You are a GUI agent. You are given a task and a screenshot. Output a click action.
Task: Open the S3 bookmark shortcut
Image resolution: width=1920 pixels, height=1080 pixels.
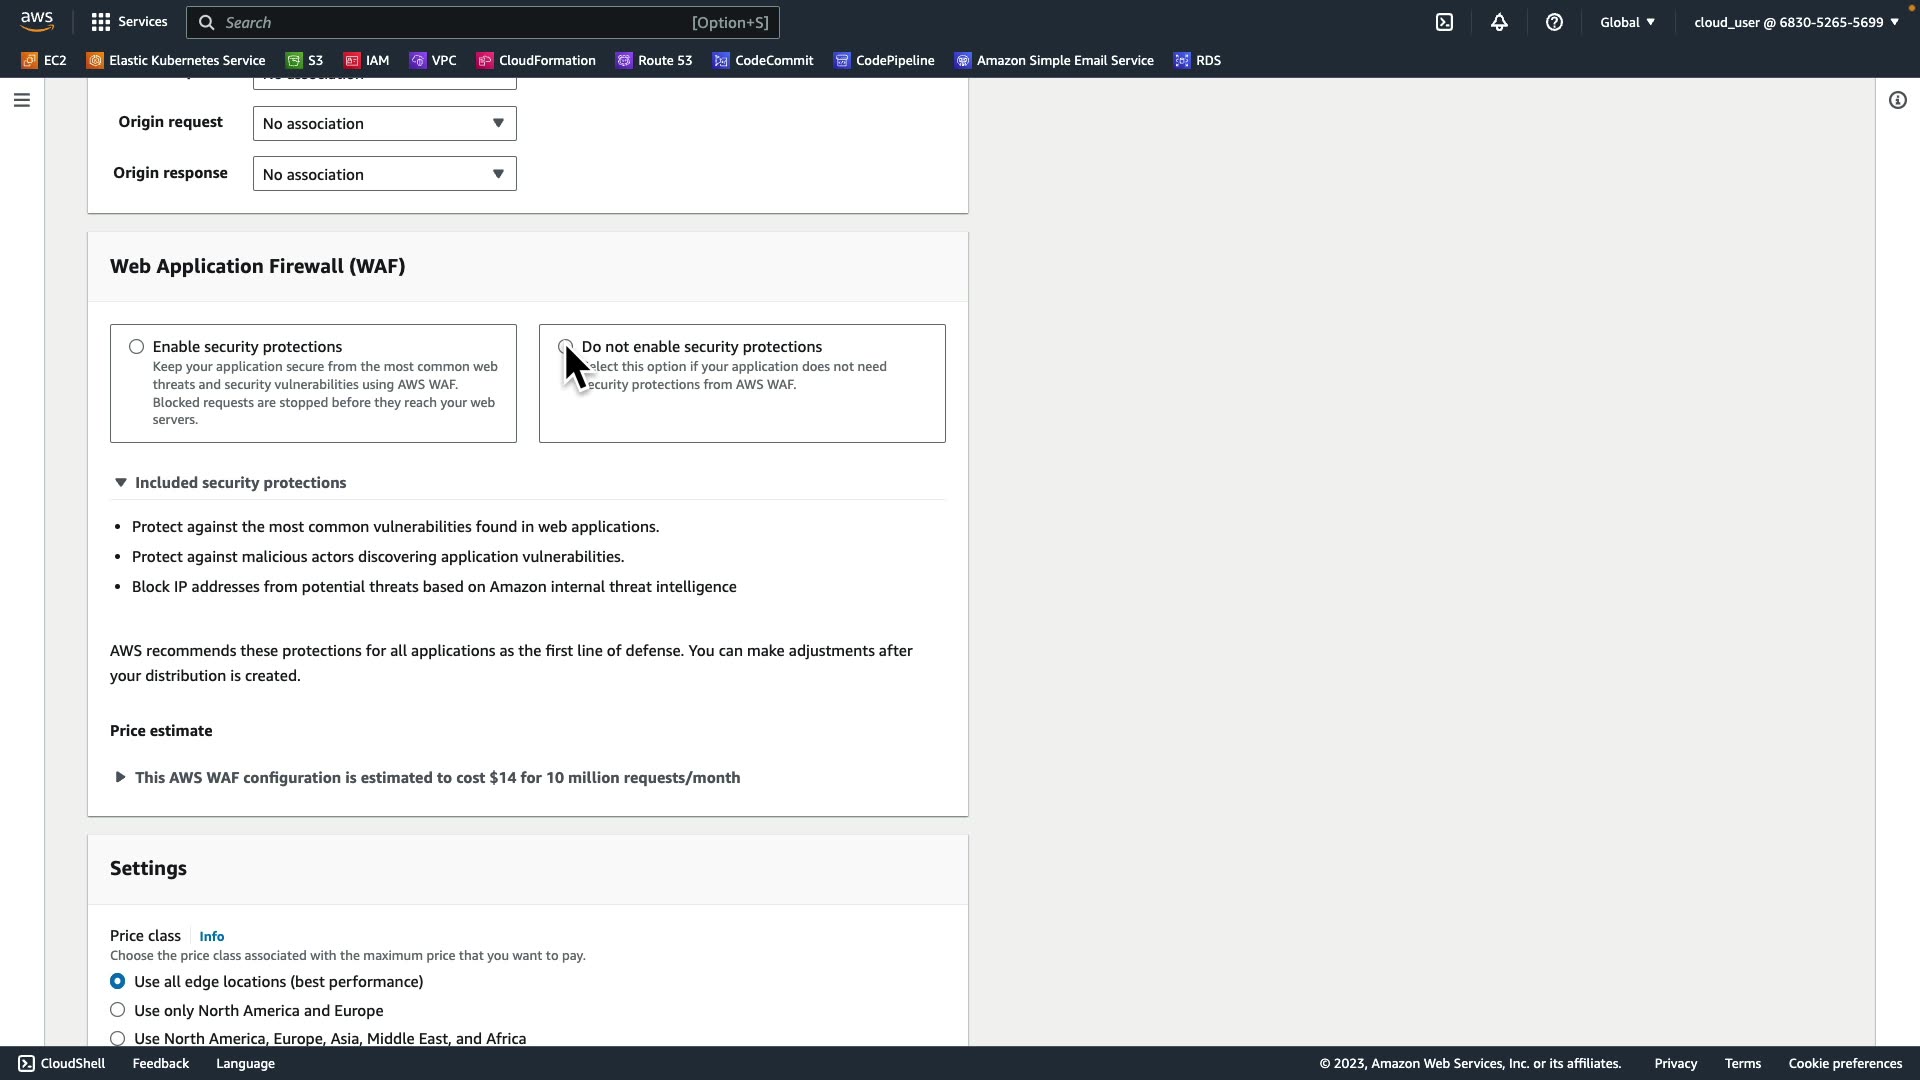pos(305,61)
